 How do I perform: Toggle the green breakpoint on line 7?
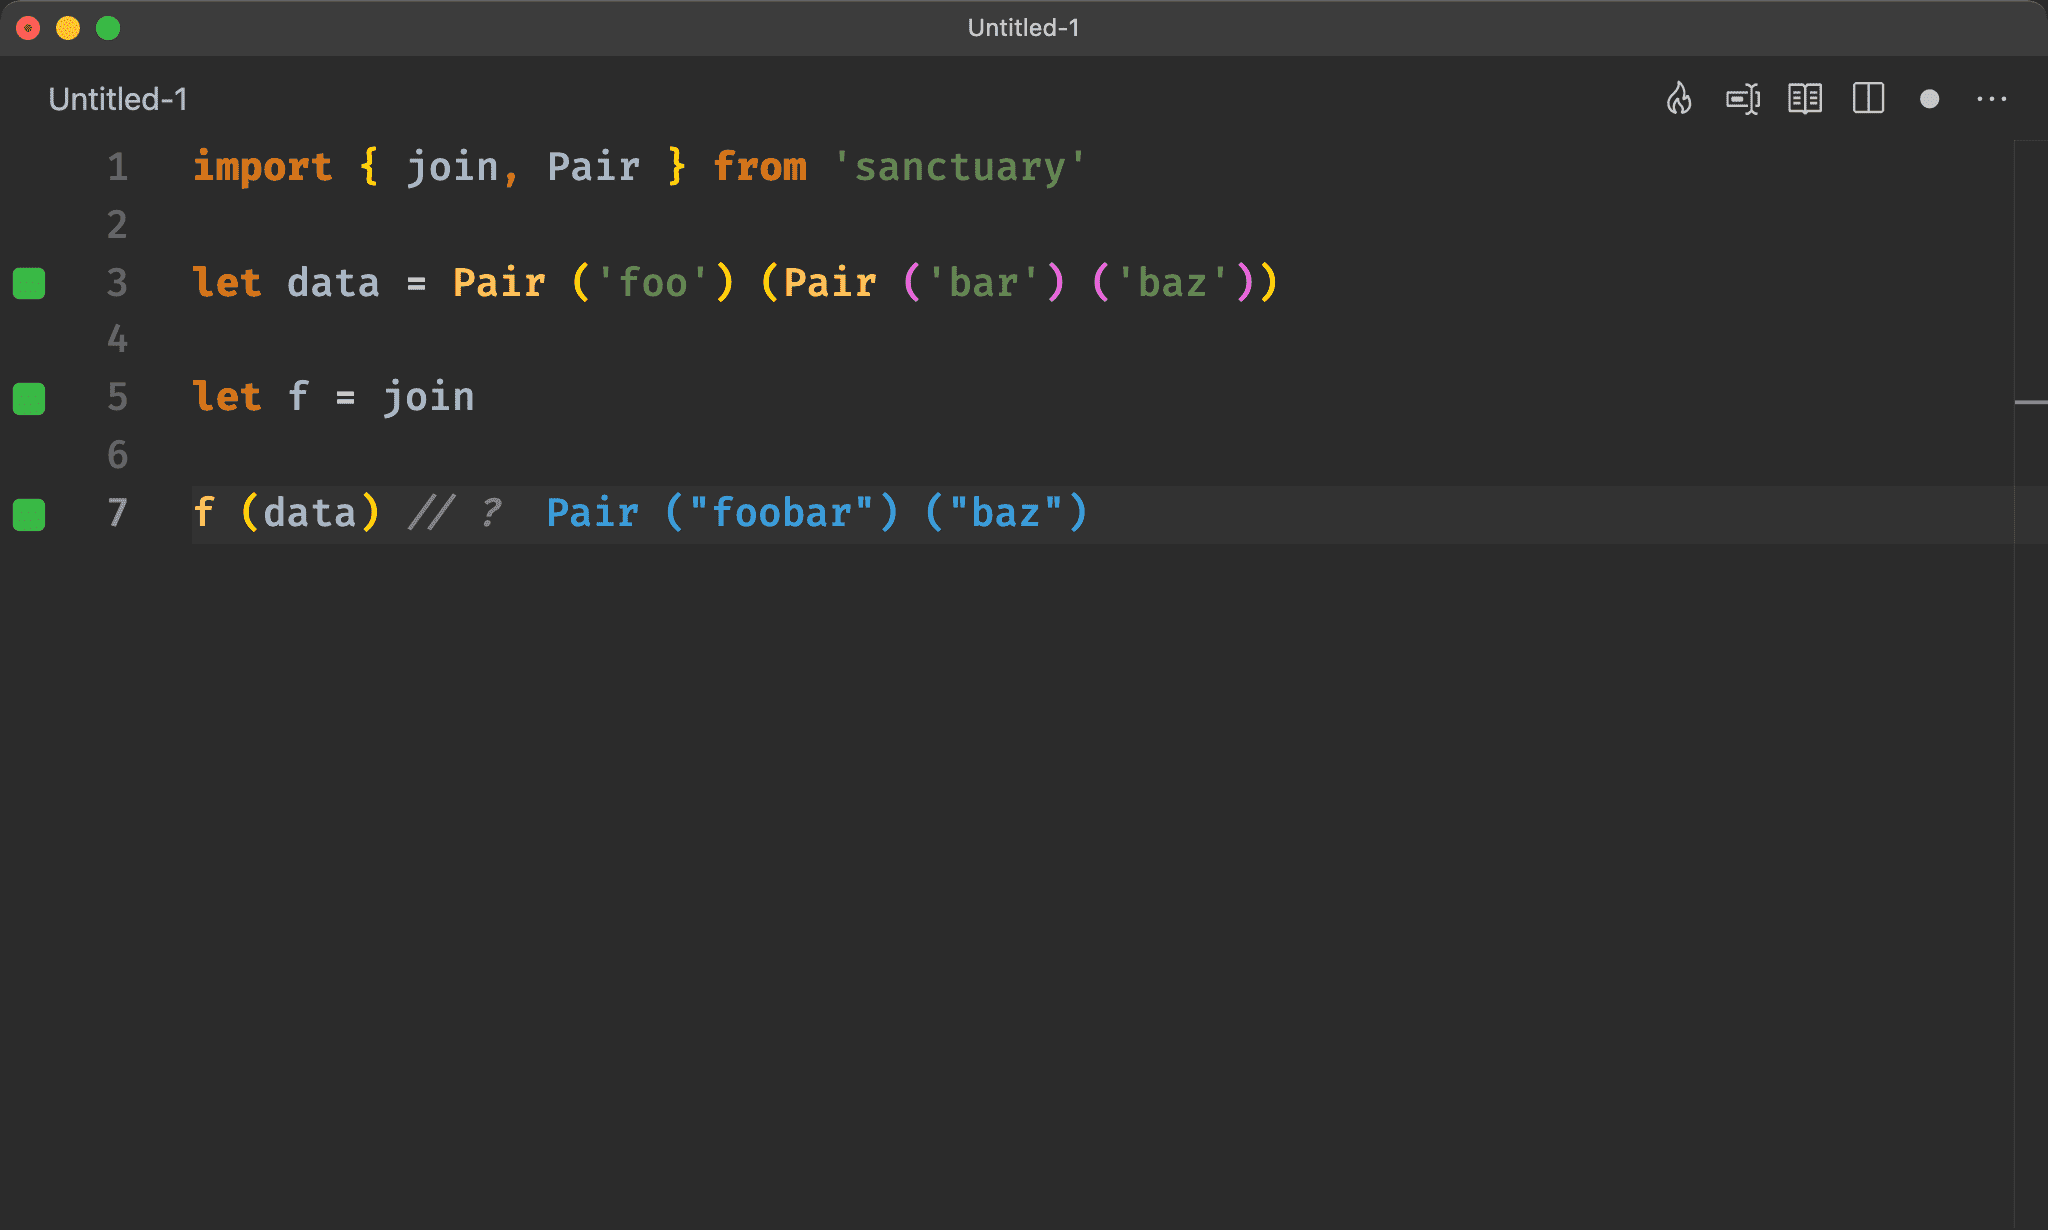(x=31, y=510)
